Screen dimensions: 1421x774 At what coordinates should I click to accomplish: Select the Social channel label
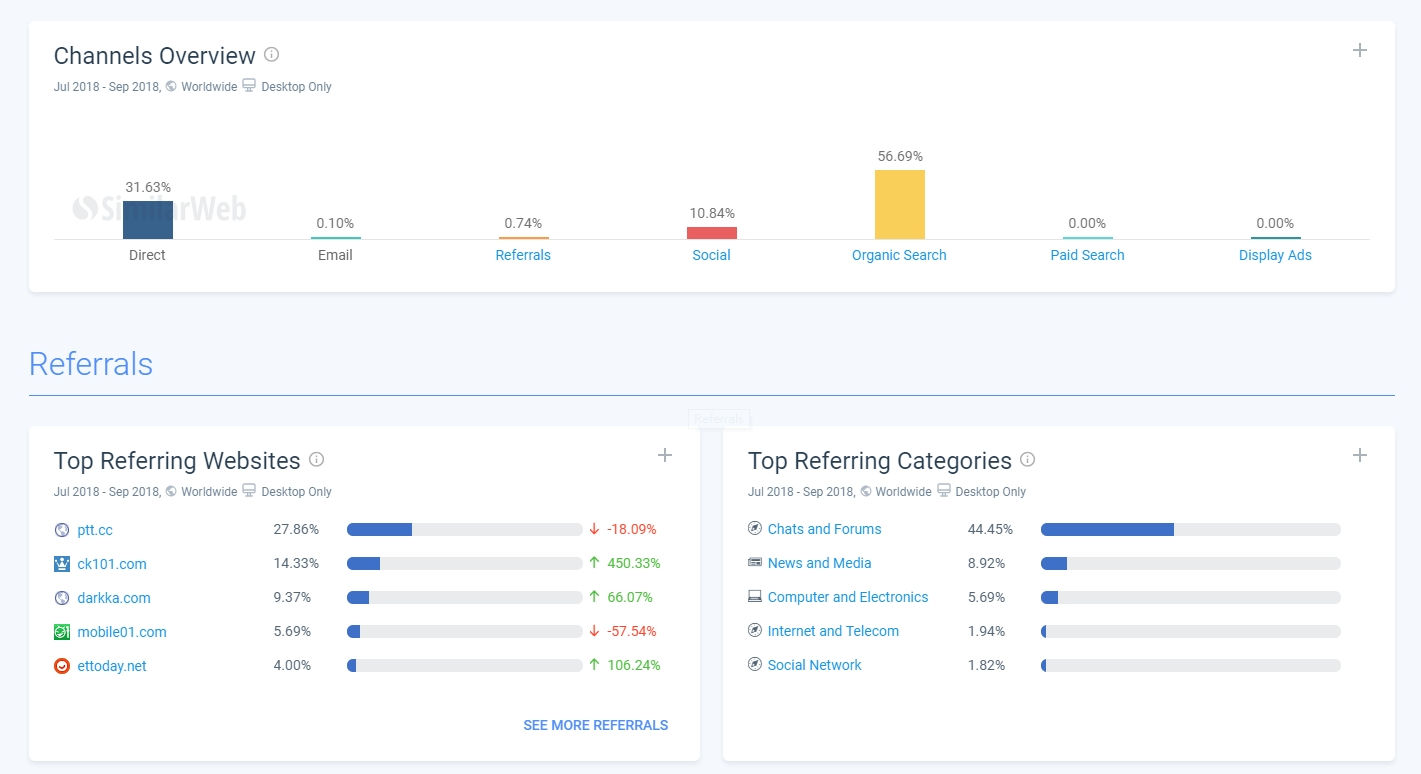pyautogui.click(x=711, y=255)
